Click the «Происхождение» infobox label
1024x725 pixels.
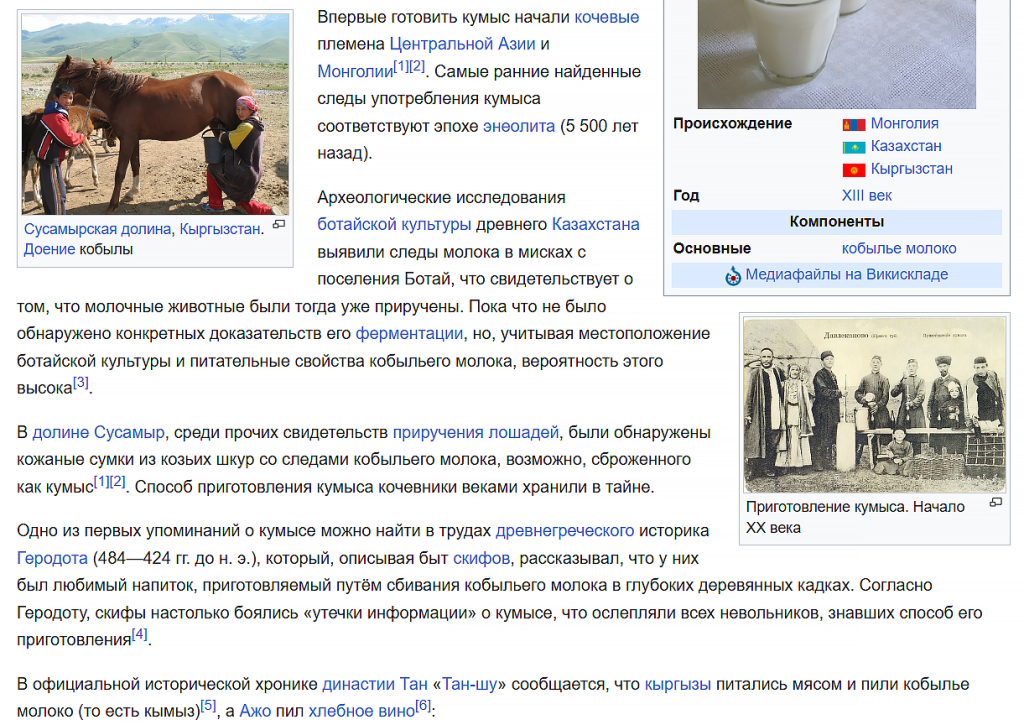coord(732,123)
